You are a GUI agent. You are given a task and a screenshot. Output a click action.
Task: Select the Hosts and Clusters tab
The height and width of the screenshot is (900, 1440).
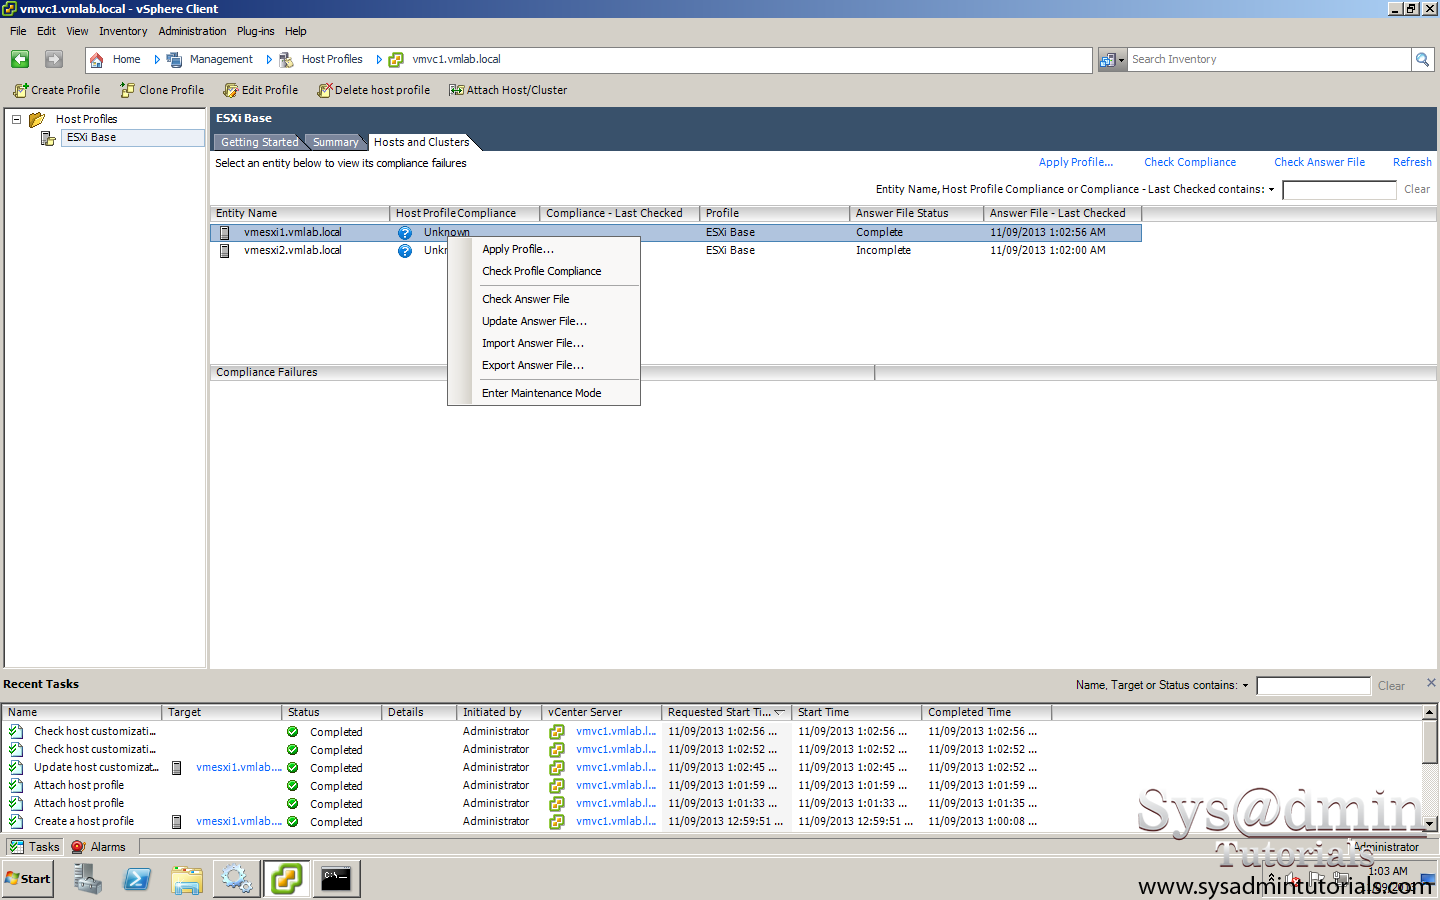421,142
